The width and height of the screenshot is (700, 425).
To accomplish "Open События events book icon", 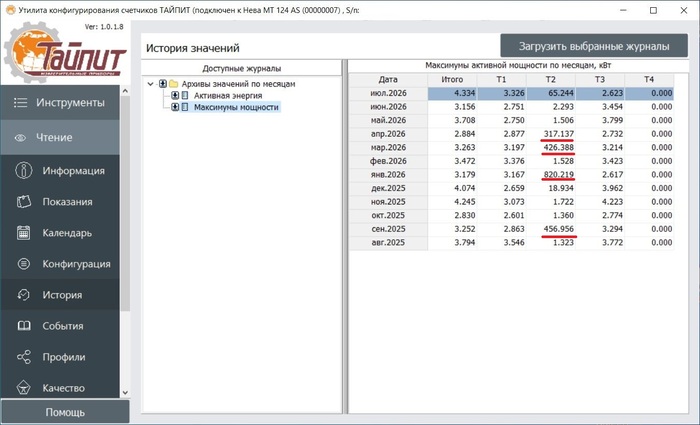I will pos(24,326).
